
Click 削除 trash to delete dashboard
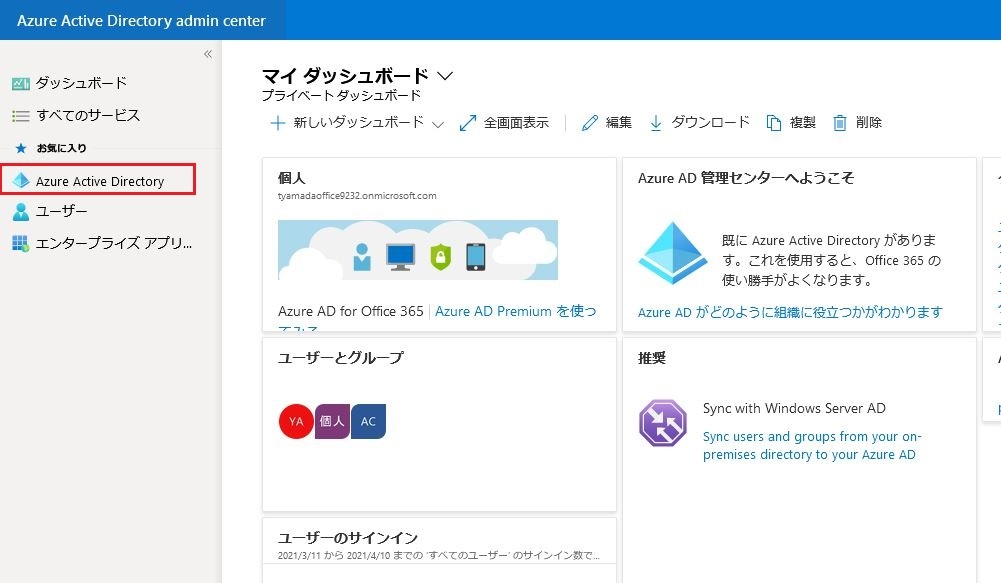tap(857, 123)
